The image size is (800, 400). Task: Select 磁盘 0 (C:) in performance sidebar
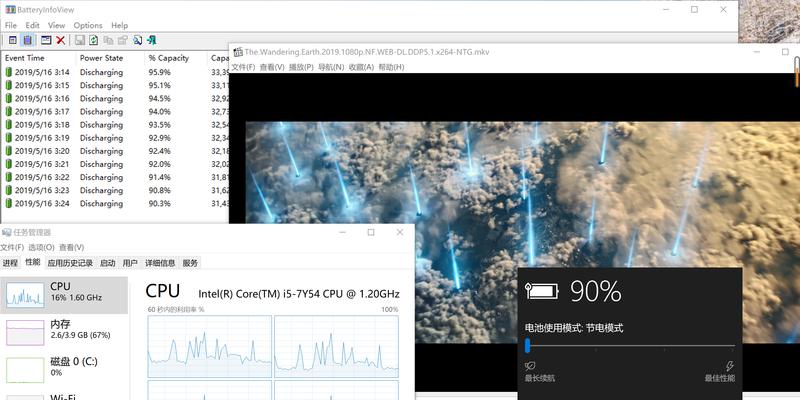click(x=64, y=370)
